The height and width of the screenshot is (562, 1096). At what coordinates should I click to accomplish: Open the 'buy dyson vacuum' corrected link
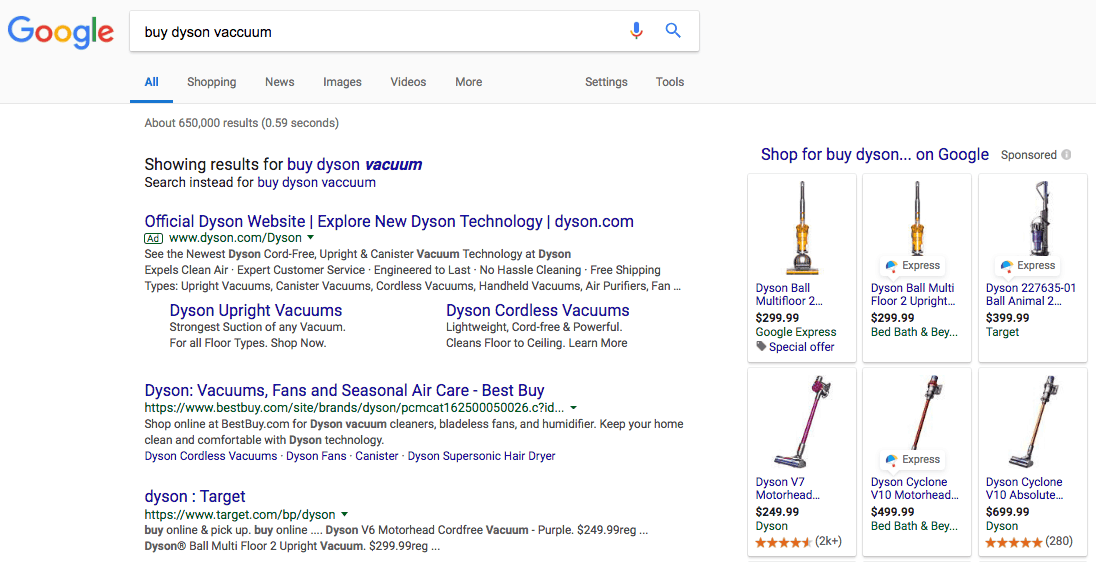coord(354,165)
